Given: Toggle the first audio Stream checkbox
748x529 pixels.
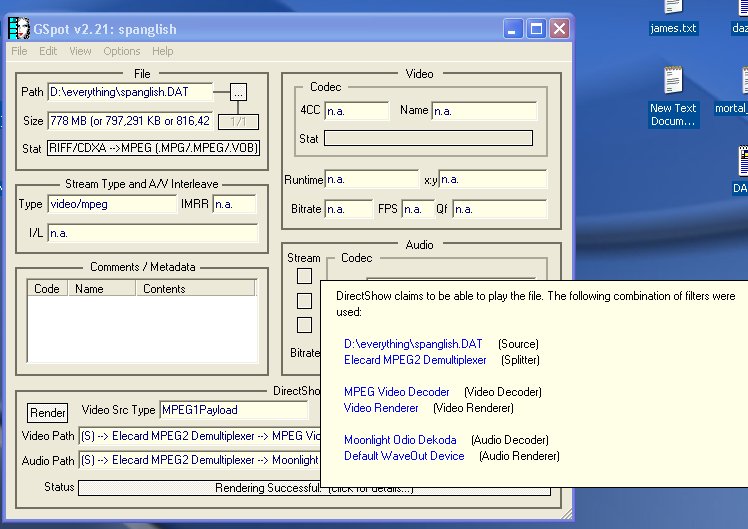Looking at the screenshot, I should (x=304, y=276).
